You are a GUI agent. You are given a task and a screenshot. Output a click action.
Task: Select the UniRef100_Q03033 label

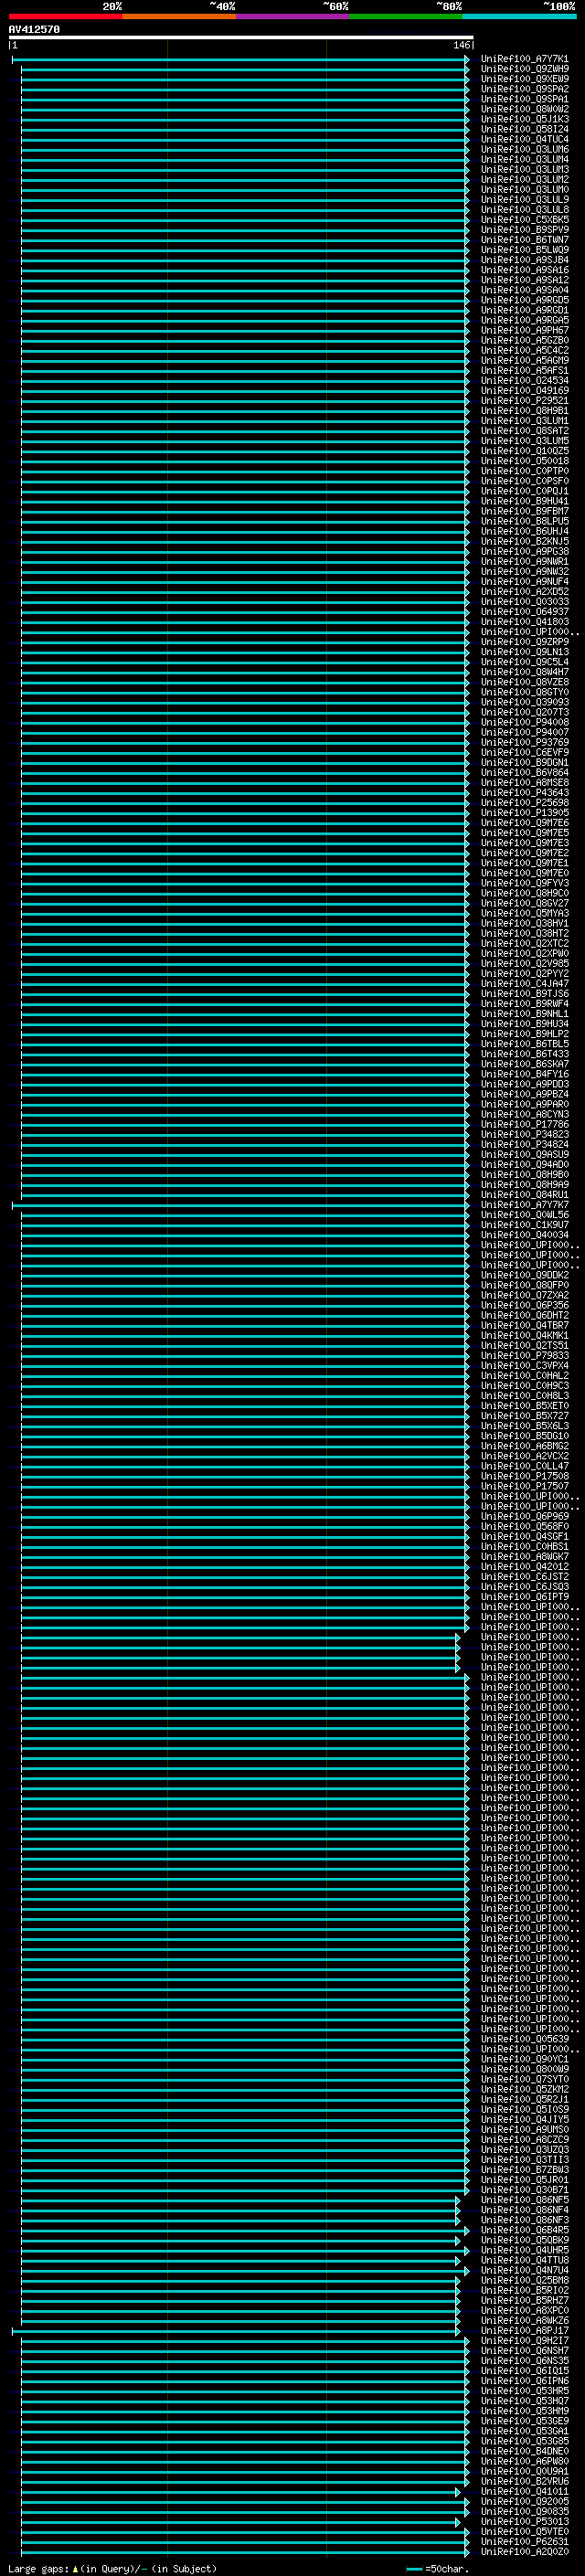pos(524,602)
